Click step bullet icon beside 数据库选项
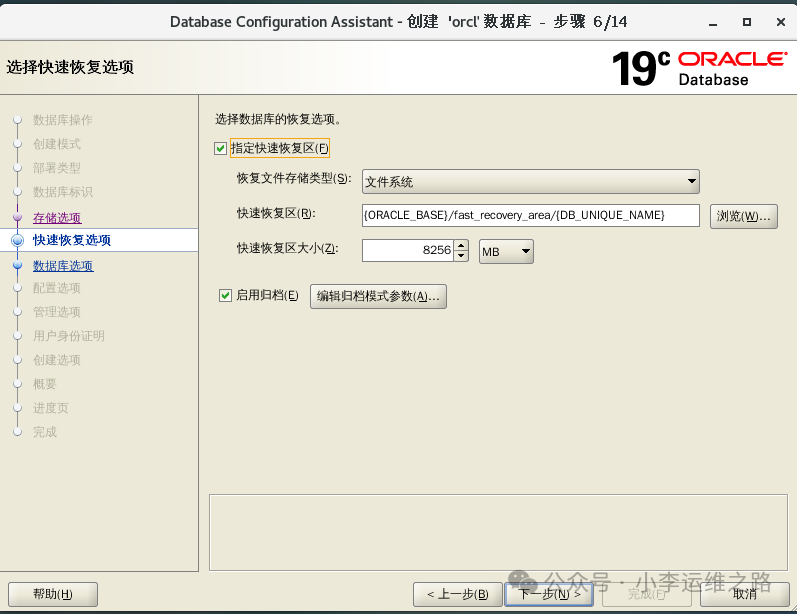The height and width of the screenshot is (614, 797). coord(17,265)
